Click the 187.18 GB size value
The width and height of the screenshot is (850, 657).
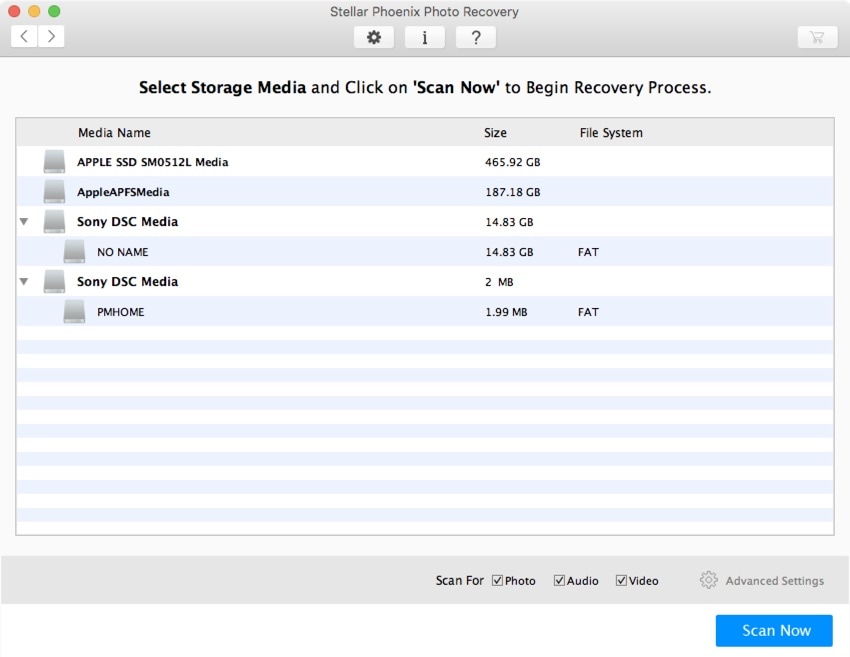click(x=513, y=192)
